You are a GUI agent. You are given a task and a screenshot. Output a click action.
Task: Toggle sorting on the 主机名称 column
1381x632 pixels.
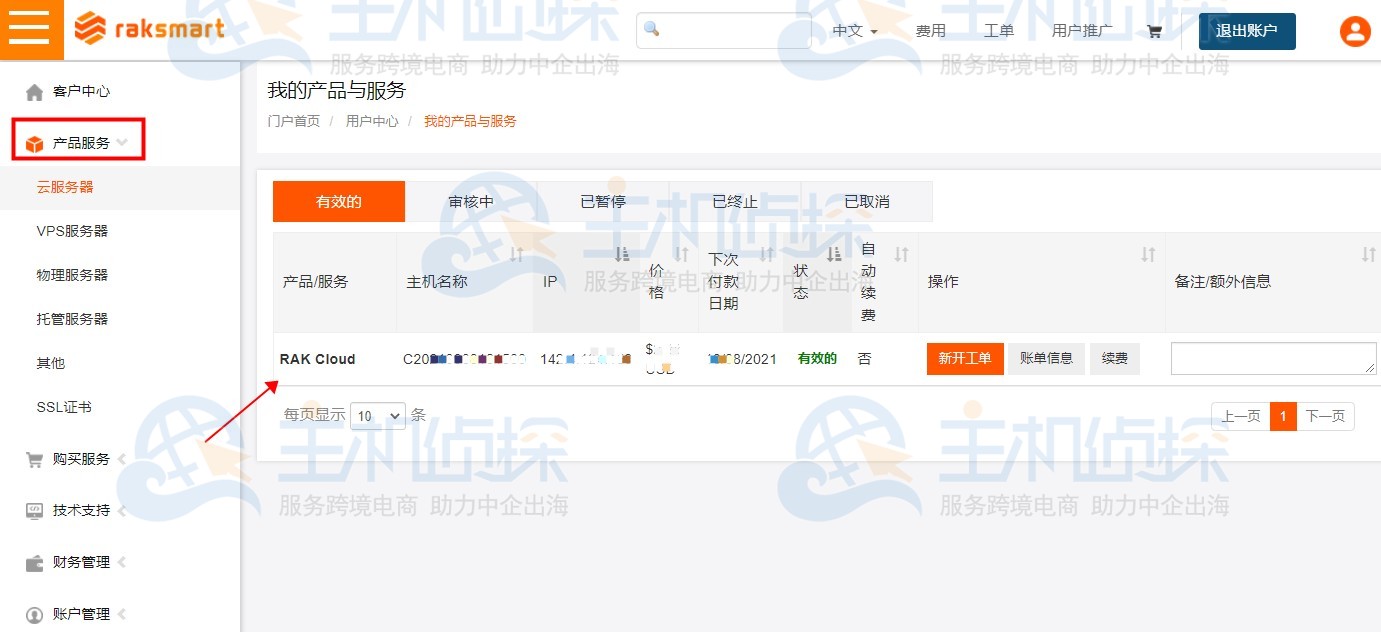coord(519,254)
